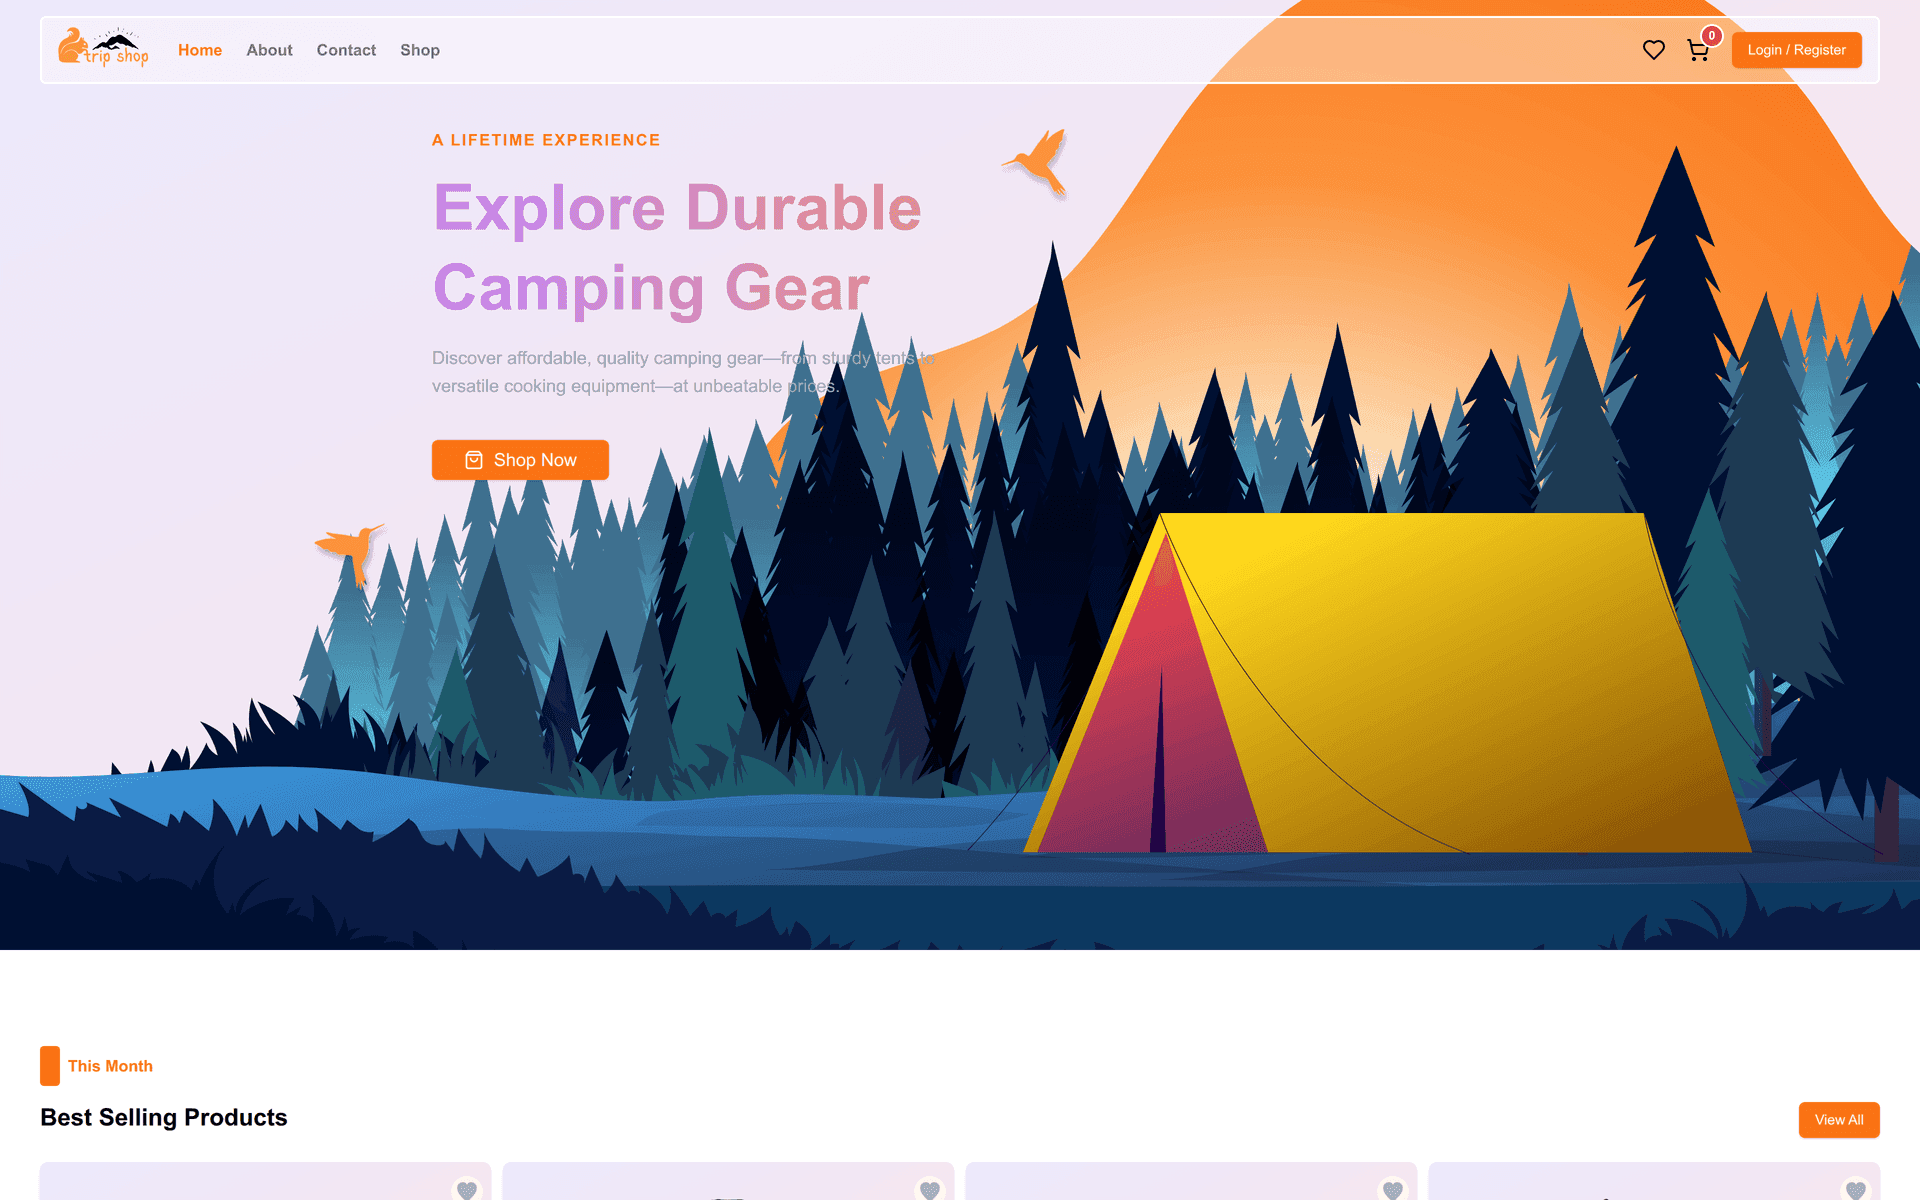
Task: Open the shopping cart icon
Action: 1697,51
